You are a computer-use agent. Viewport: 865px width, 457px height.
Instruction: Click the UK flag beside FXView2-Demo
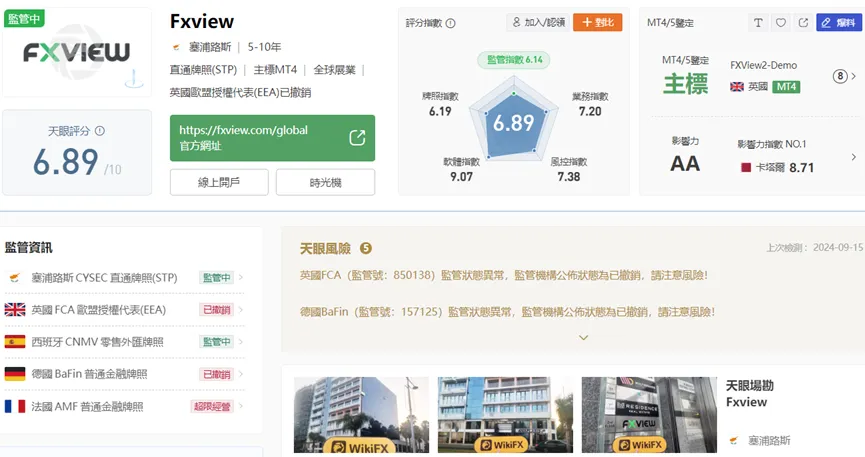point(737,87)
